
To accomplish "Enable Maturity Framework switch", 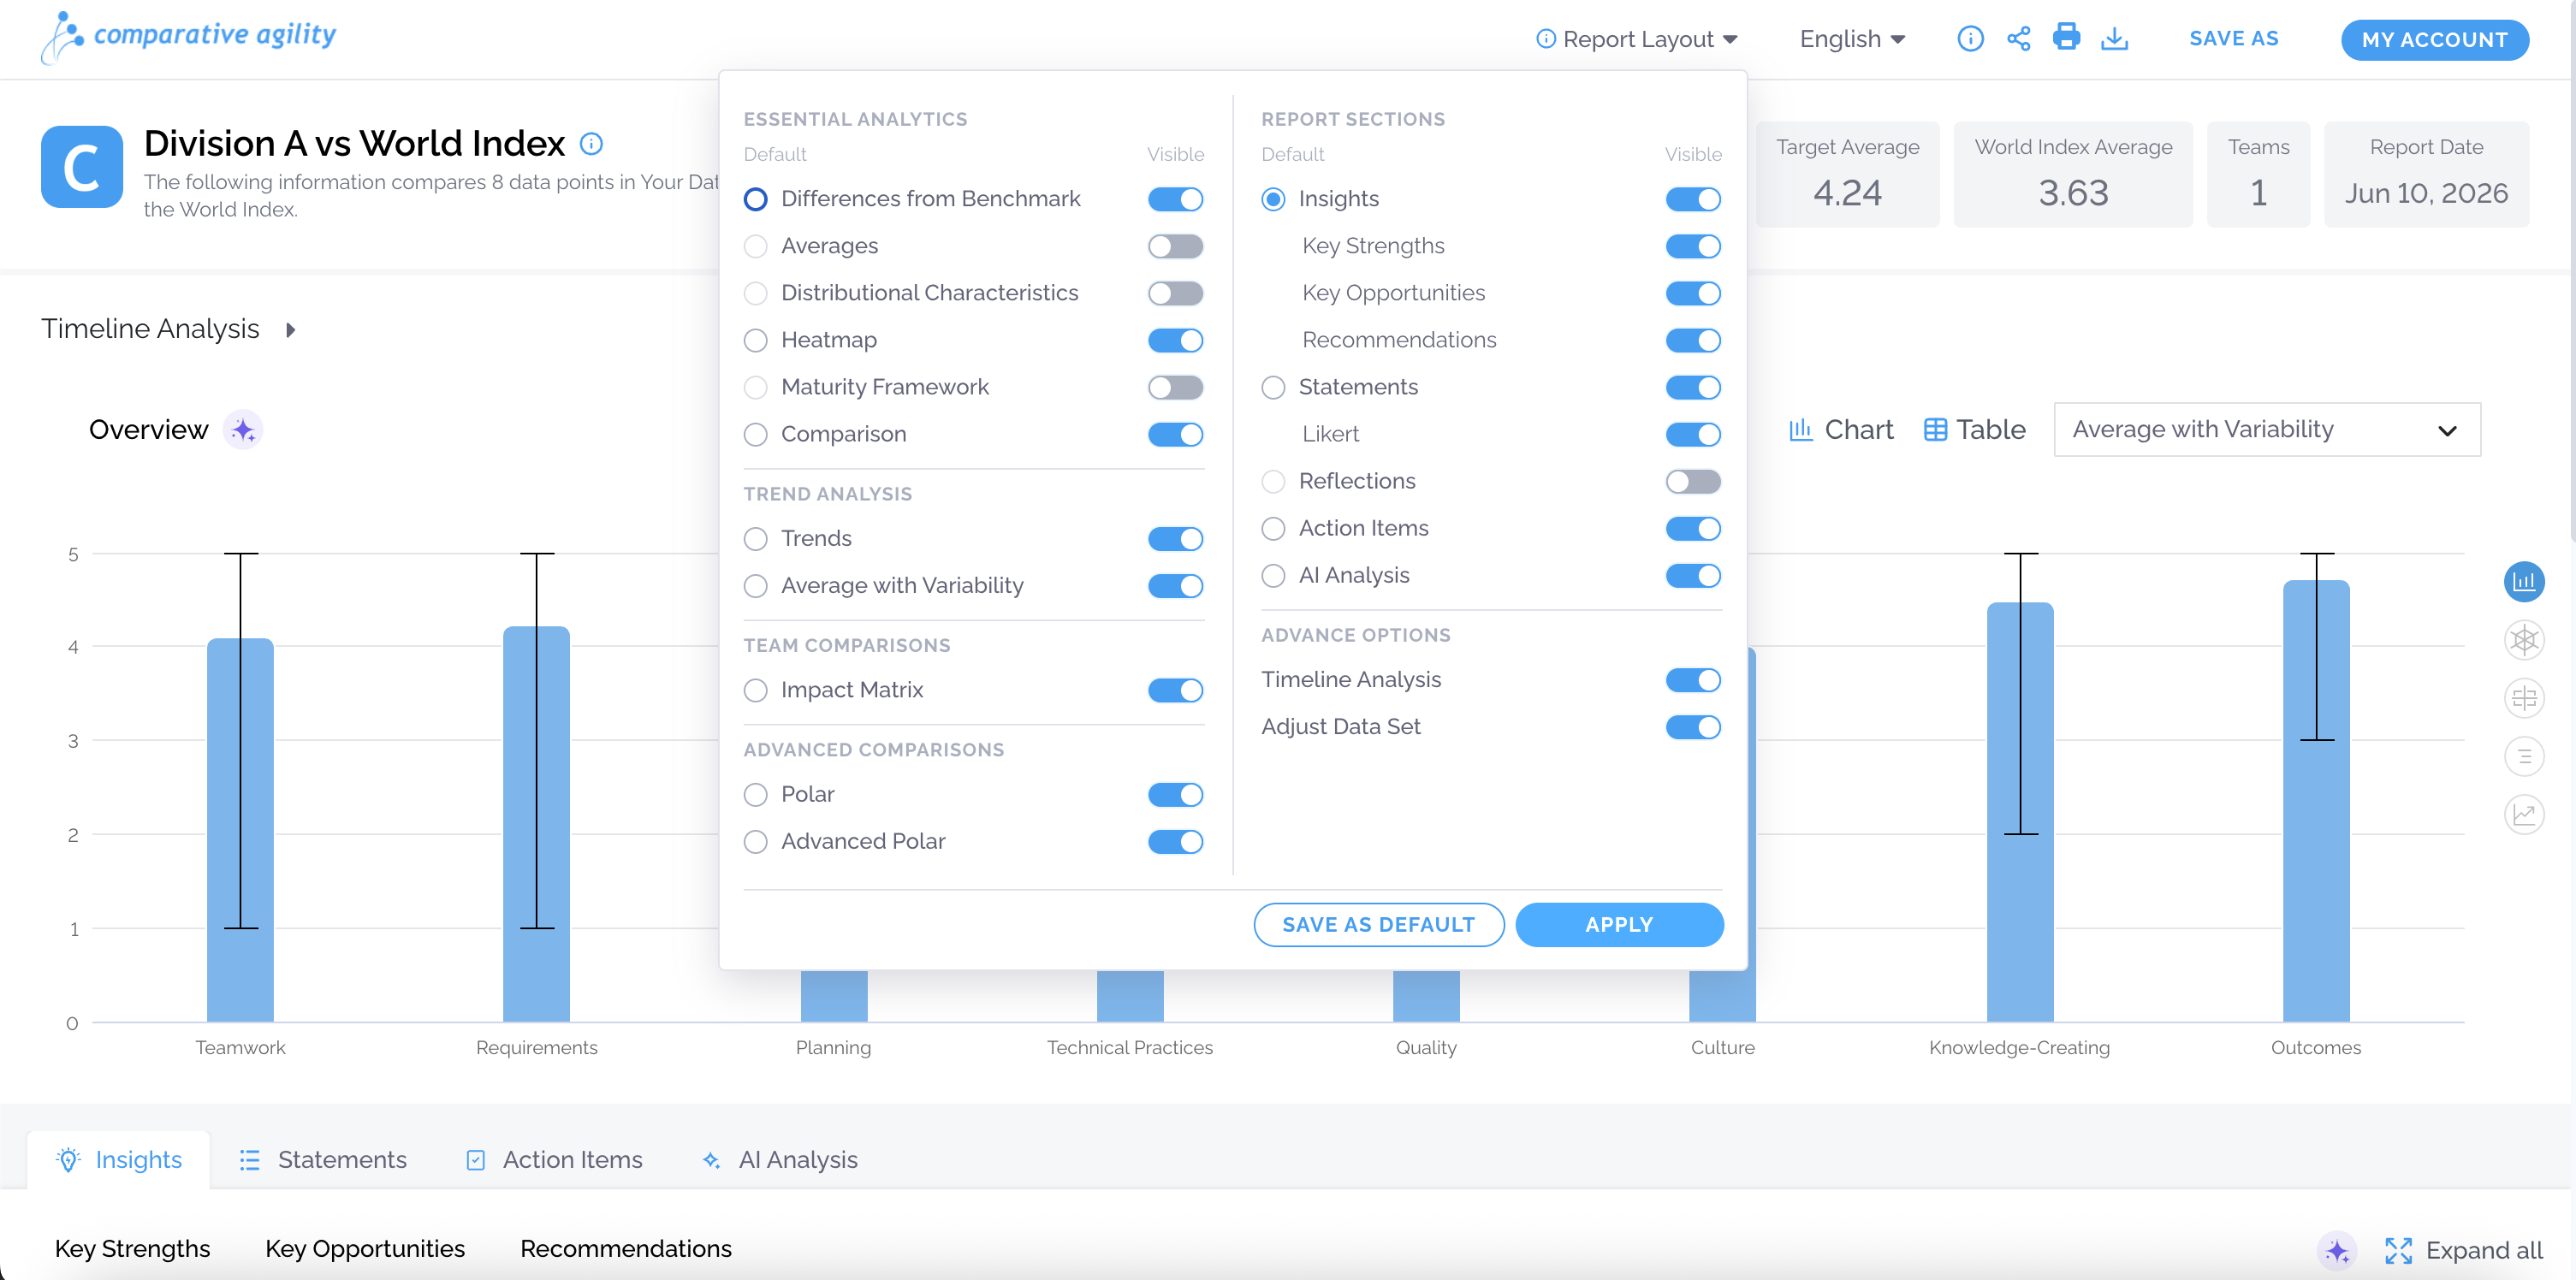I will tap(1175, 387).
